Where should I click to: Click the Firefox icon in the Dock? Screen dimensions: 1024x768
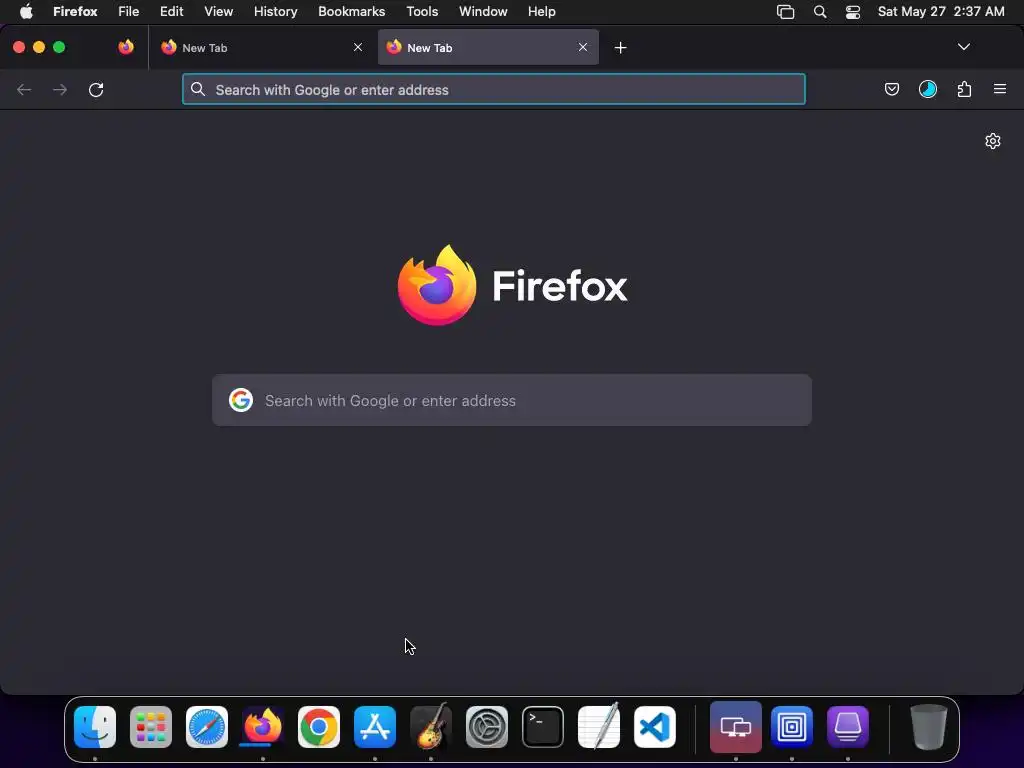[x=263, y=727]
